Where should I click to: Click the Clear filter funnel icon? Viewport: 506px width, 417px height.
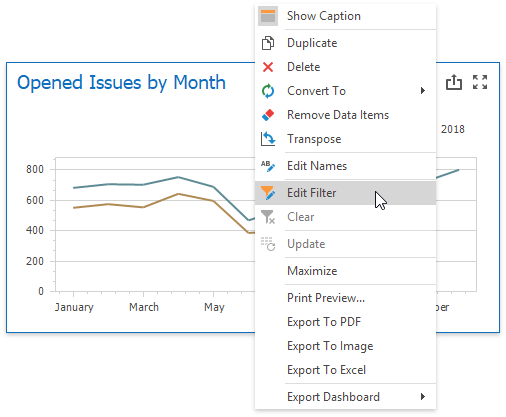click(x=268, y=217)
